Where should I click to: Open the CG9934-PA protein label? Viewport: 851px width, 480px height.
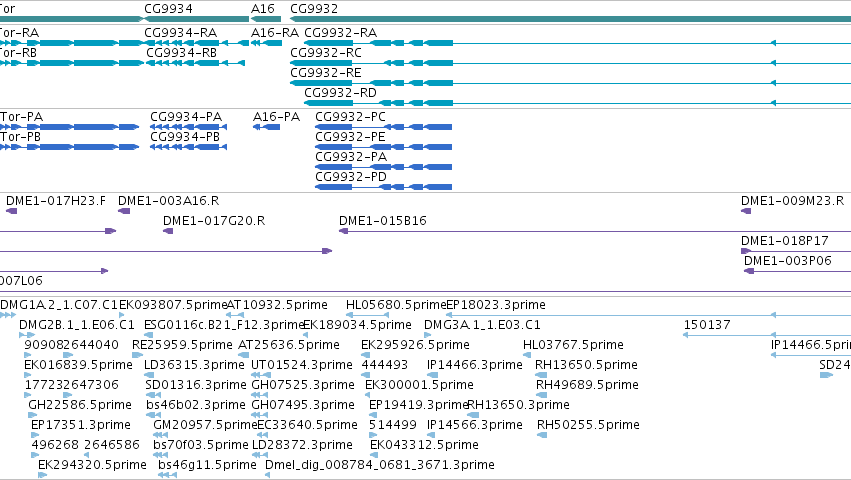(186, 117)
